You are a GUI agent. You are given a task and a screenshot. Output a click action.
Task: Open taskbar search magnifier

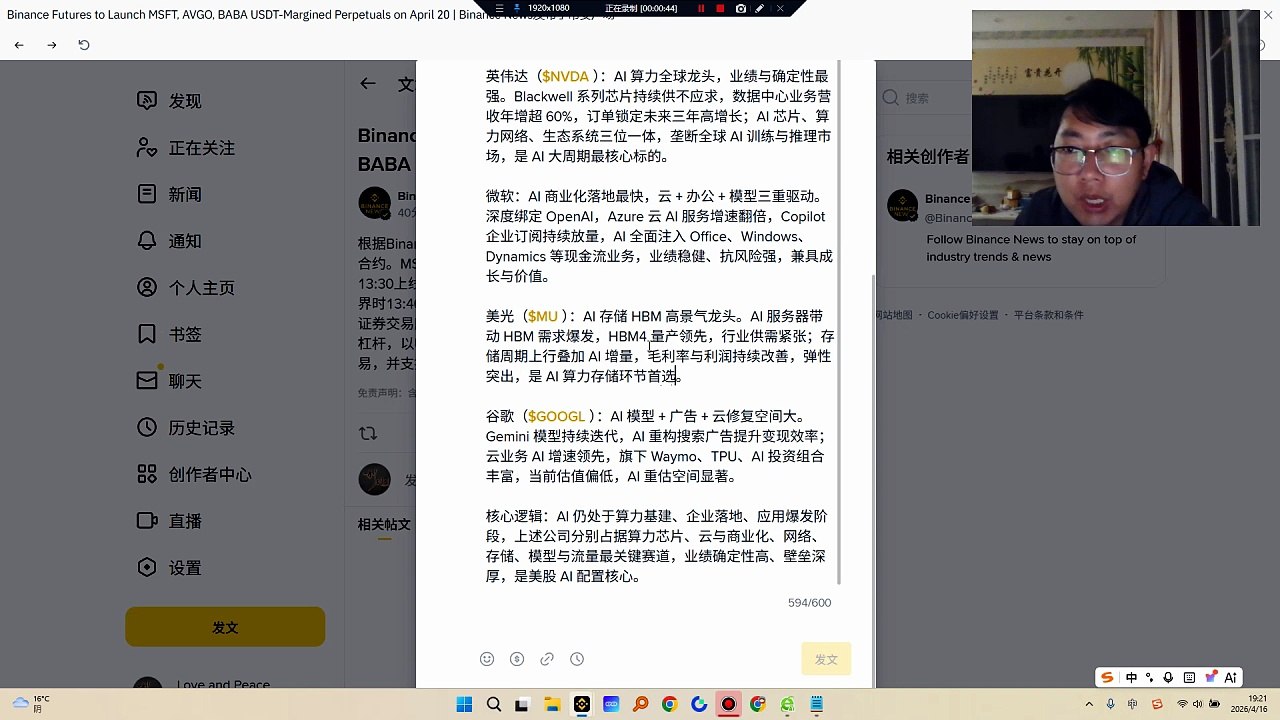tap(494, 705)
